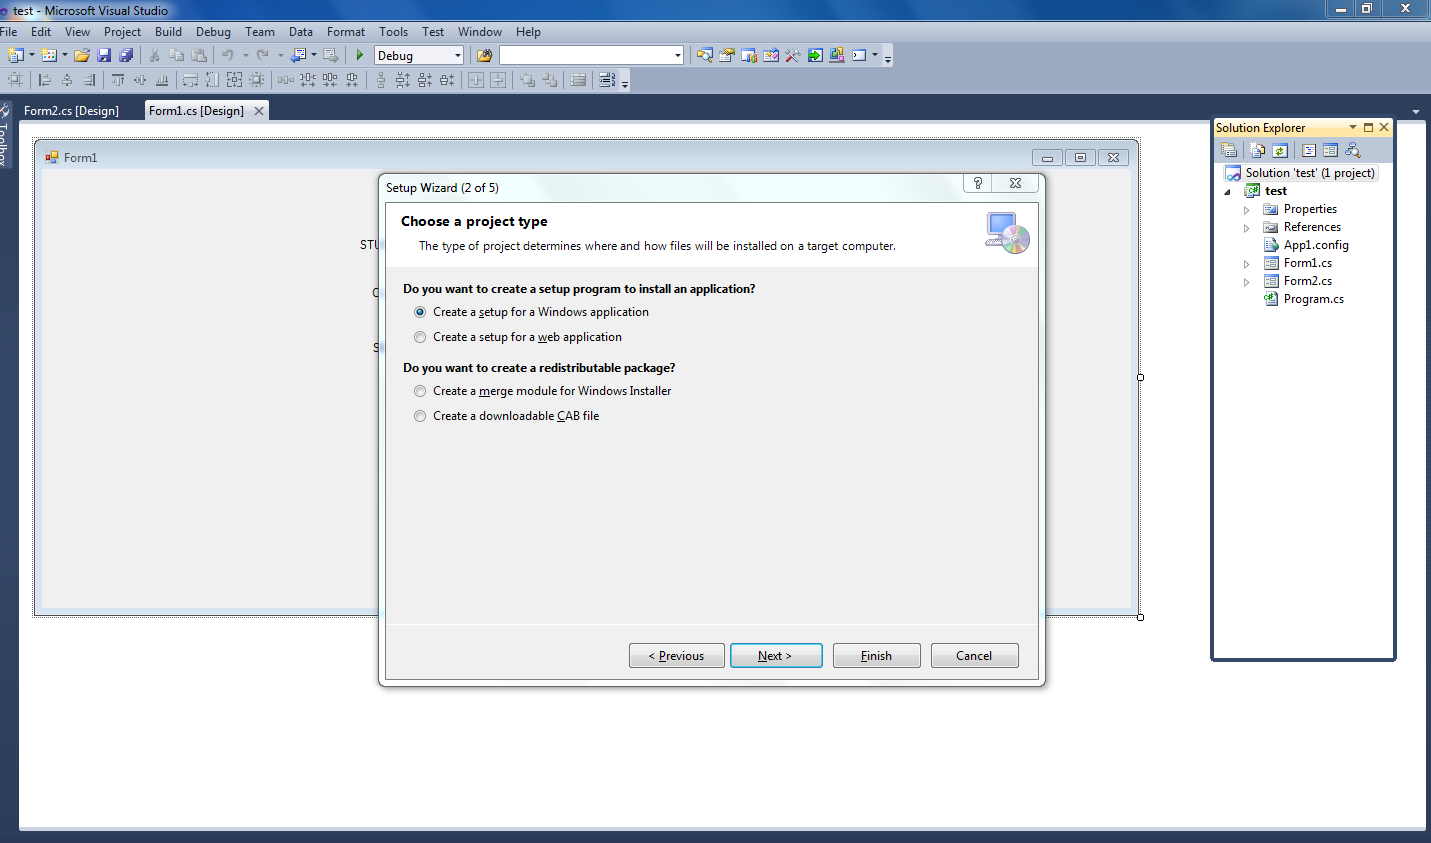Screen dimensions: 1431x843
Task: Open the Build menu
Action: 168,31
